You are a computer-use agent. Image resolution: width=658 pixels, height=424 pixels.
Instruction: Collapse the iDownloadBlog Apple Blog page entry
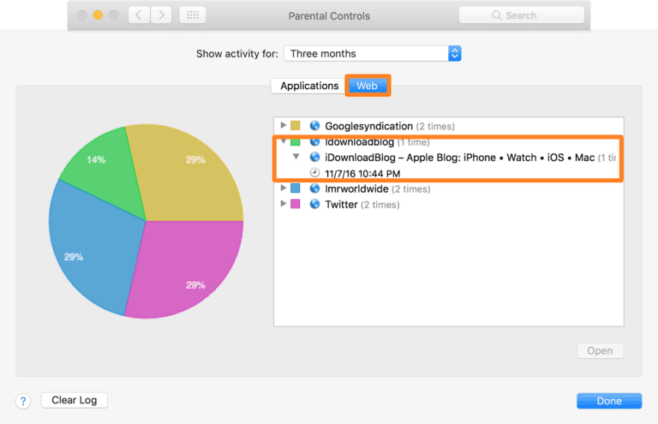pyautogui.click(x=297, y=157)
